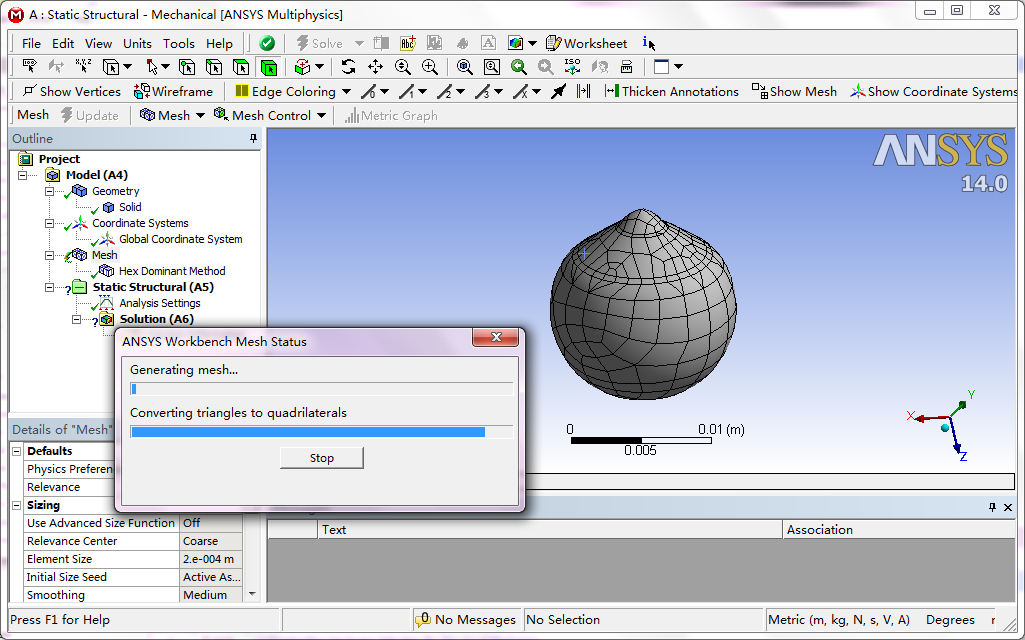Click the Converting triangles progress bar
The width and height of the screenshot is (1025, 640).
321,432
